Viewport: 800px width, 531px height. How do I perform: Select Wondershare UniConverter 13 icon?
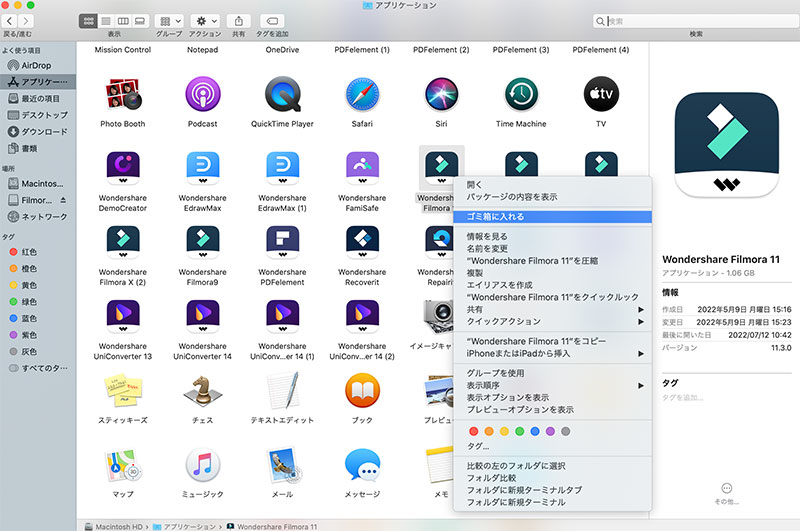click(123, 316)
